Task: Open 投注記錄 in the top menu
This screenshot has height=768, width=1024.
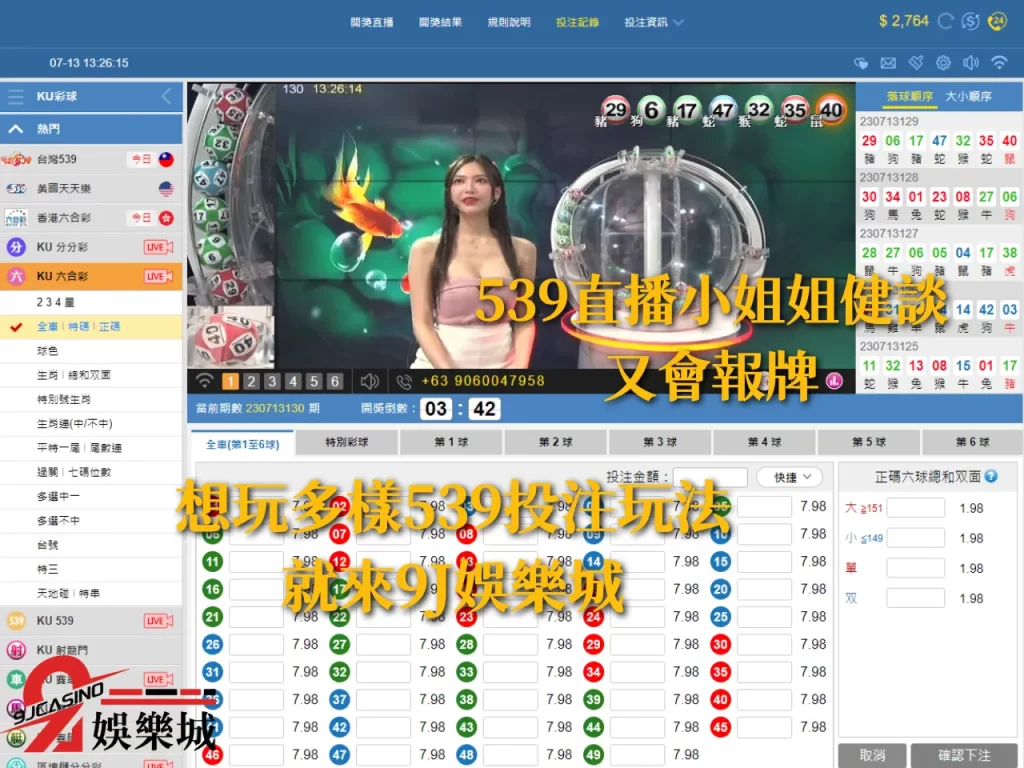Action: [x=577, y=22]
